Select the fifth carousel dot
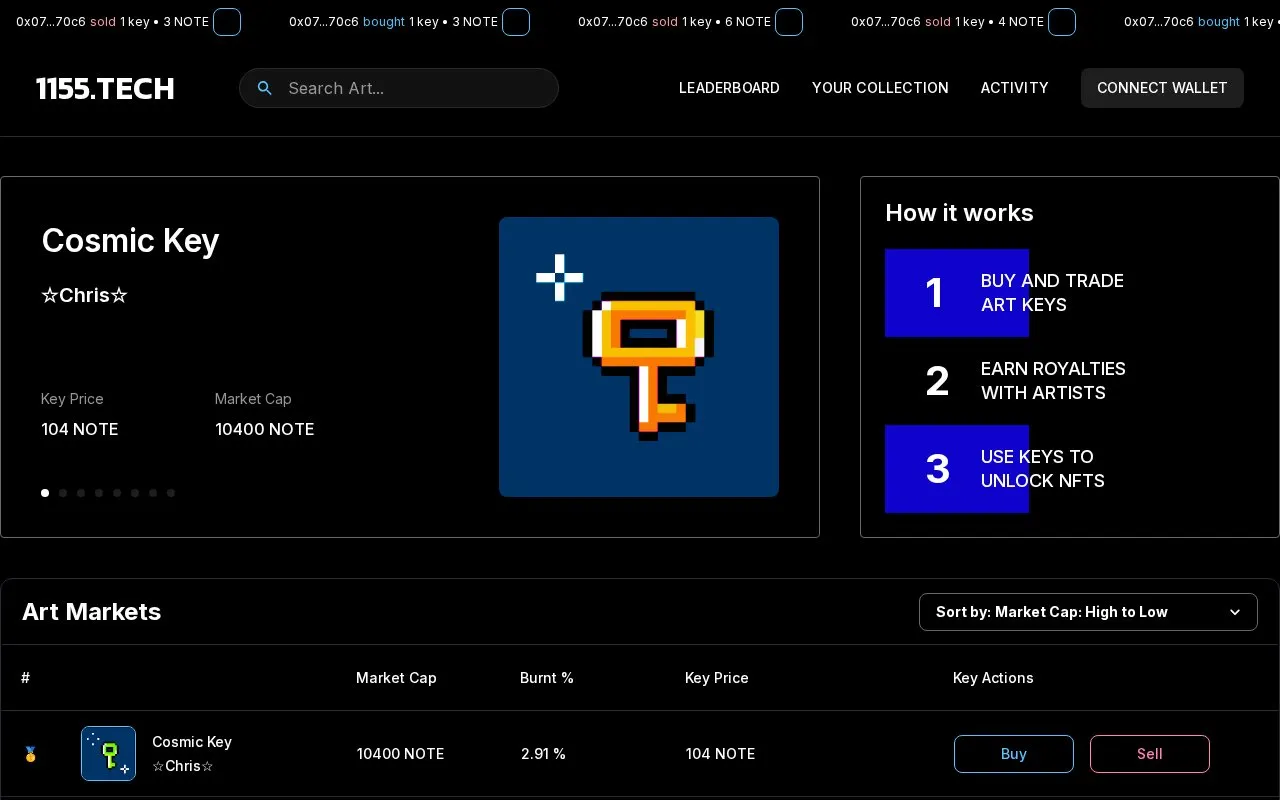The image size is (1280, 800). tap(117, 493)
